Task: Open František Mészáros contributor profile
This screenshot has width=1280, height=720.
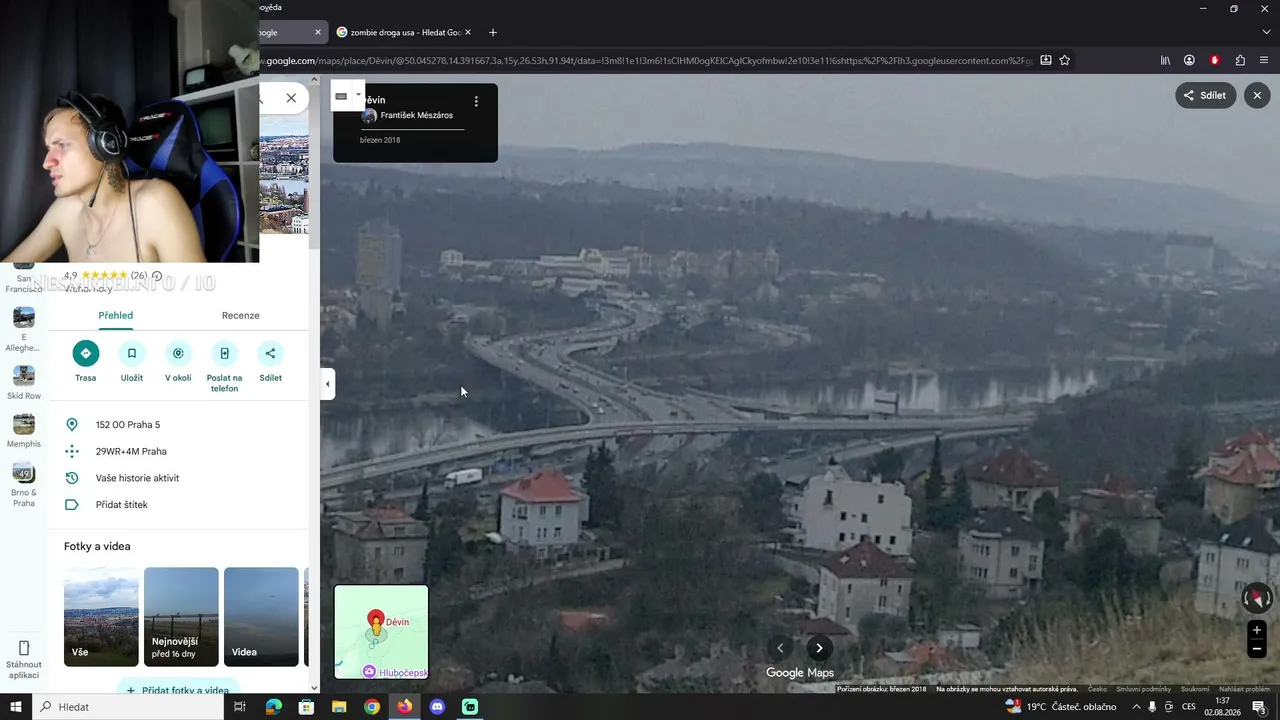Action: tap(416, 115)
